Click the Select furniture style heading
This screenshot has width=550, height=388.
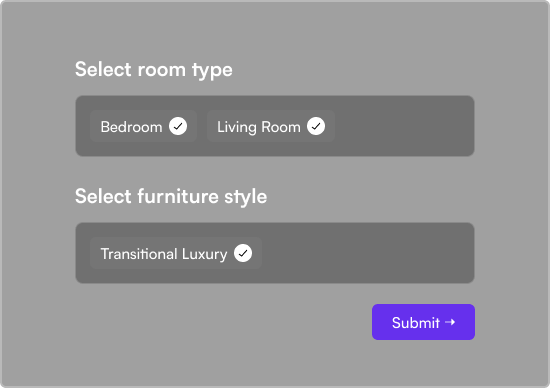tap(171, 196)
